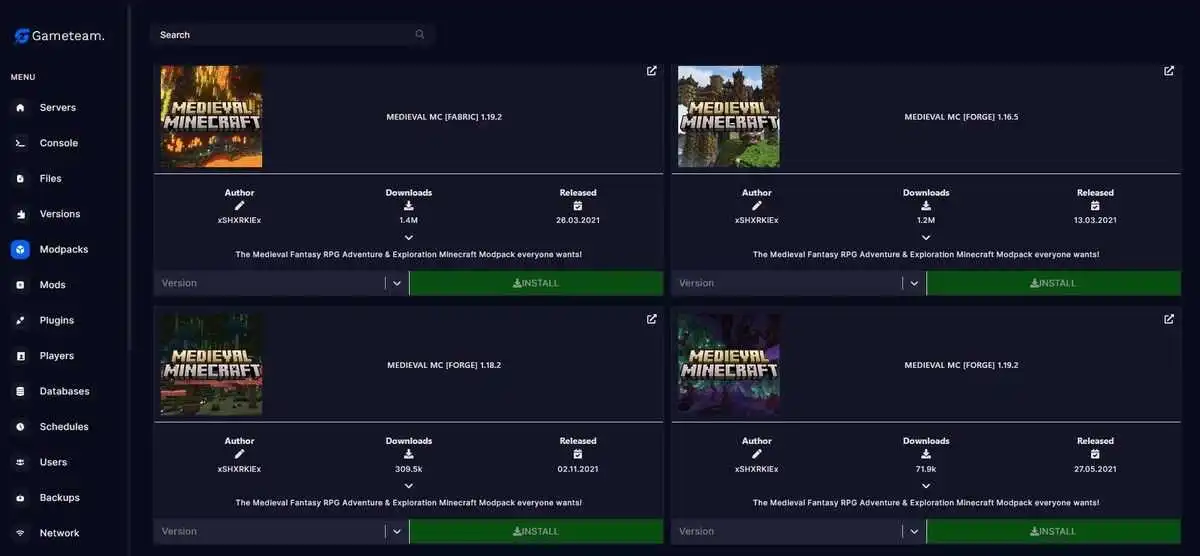
Task: Click the Network wifi icon in sidebar
Action: (20, 533)
